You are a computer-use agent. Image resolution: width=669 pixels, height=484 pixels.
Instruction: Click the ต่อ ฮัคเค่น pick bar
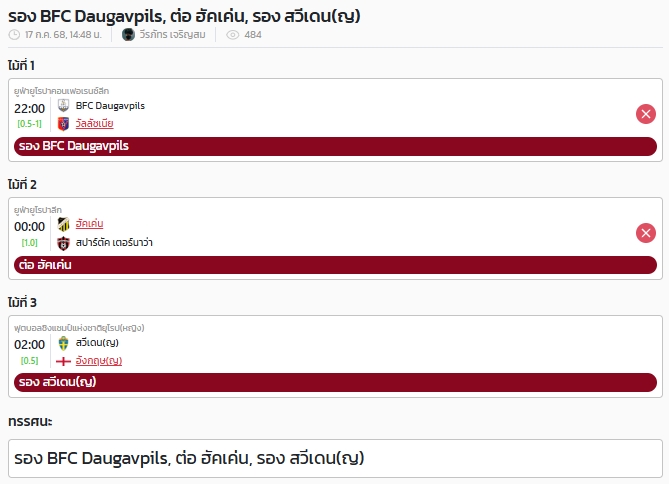(x=335, y=265)
